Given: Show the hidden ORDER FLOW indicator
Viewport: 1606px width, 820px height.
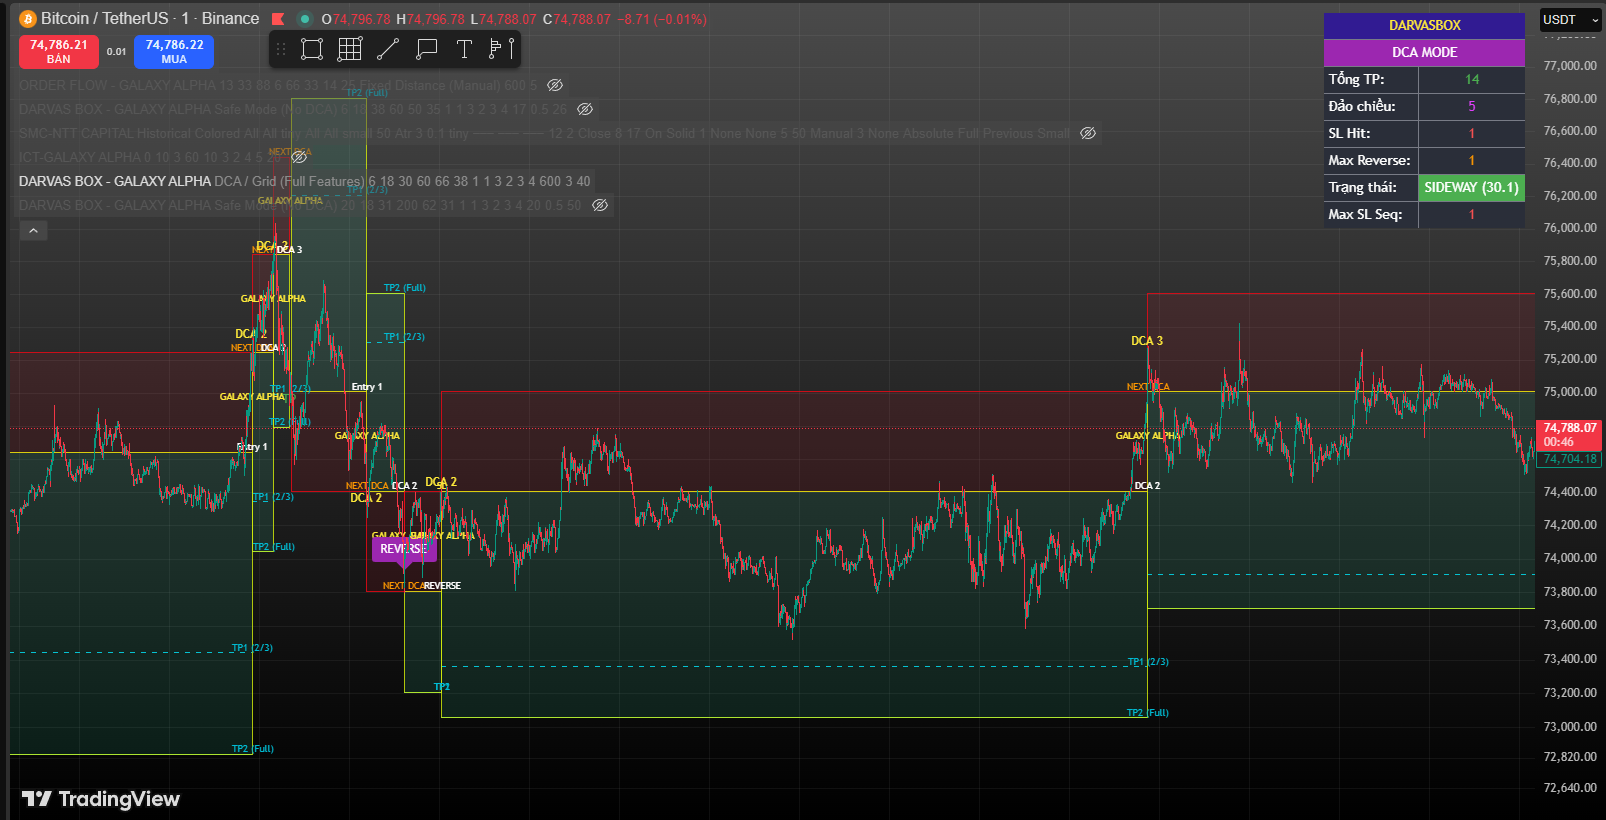Looking at the screenshot, I should click(x=555, y=85).
